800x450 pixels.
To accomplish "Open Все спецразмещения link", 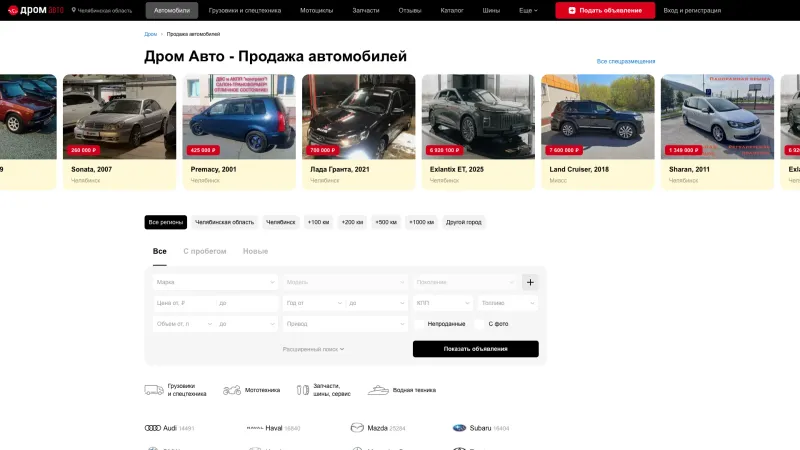I will click(x=626, y=61).
